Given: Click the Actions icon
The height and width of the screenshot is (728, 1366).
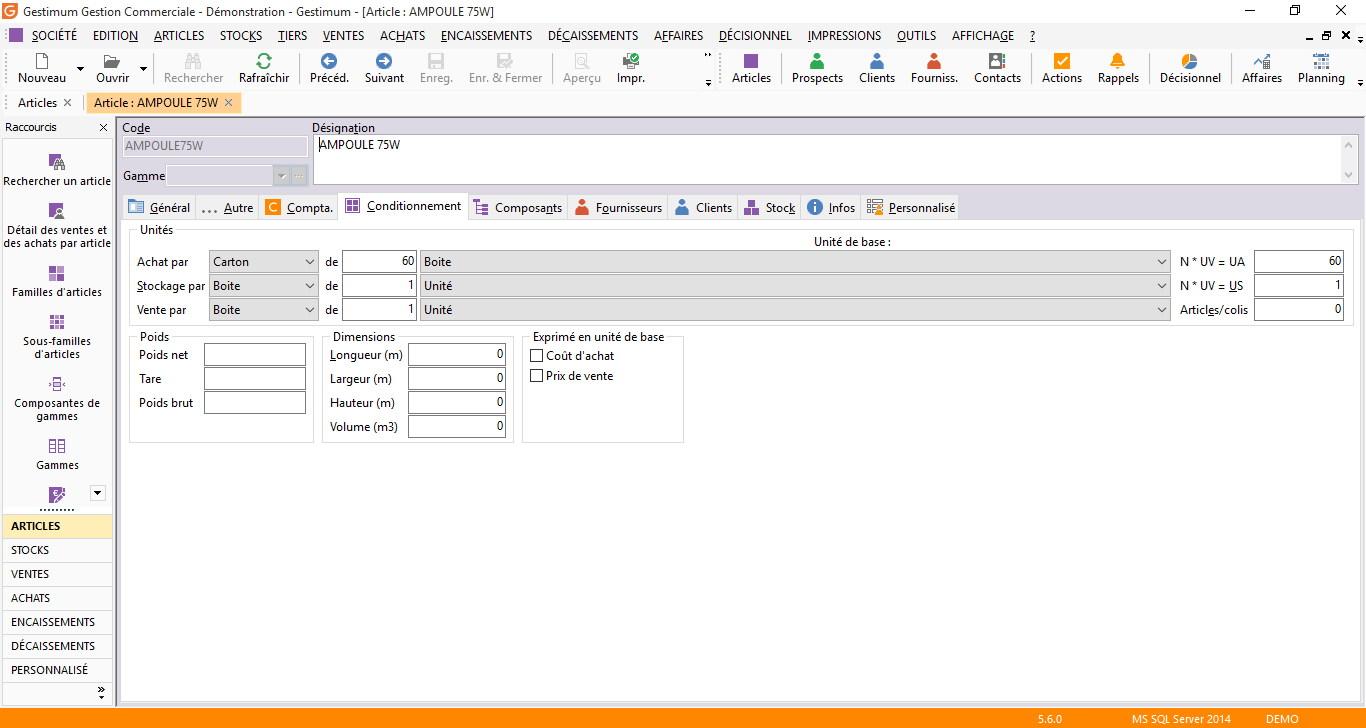Looking at the screenshot, I should click(x=1061, y=68).
